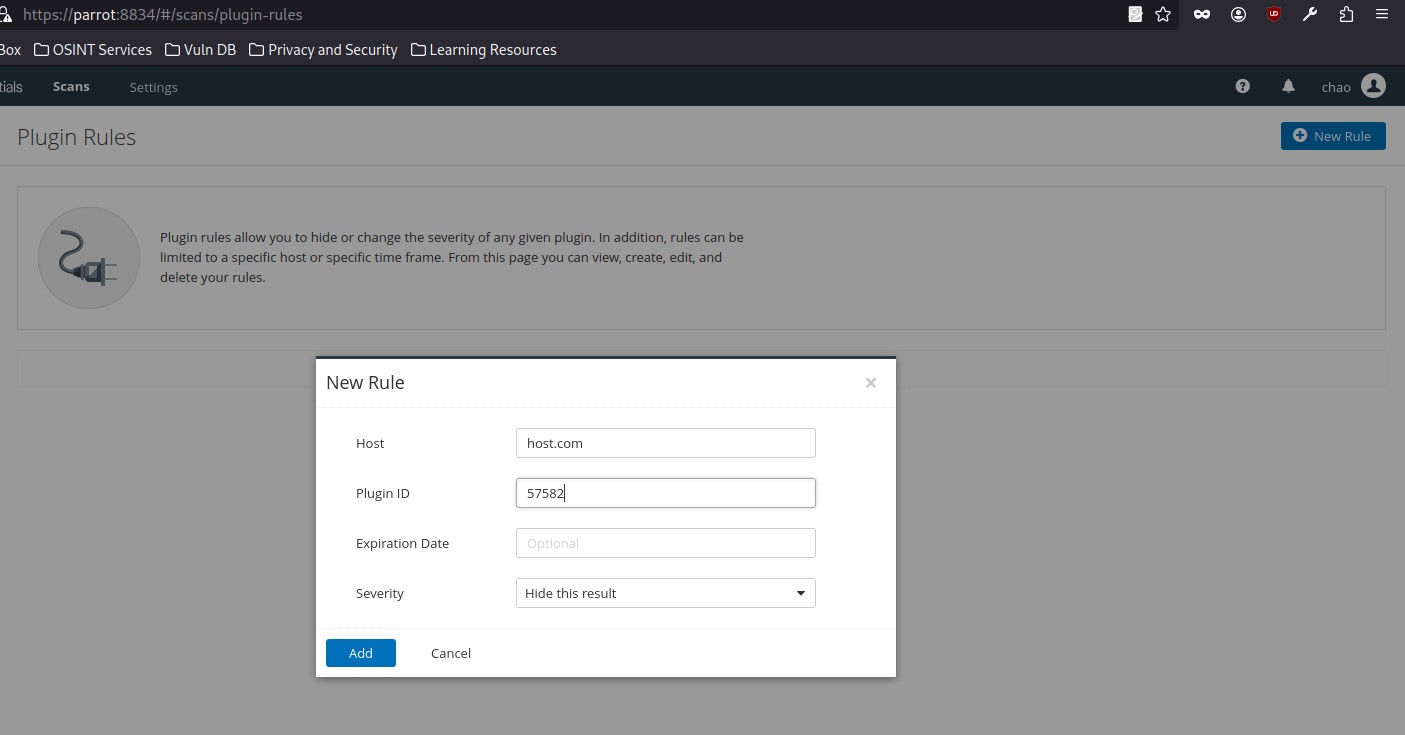The height and width of the screenshot is (735, 1405).
Task: Go to the Settings tab
Action: point(153,88)
